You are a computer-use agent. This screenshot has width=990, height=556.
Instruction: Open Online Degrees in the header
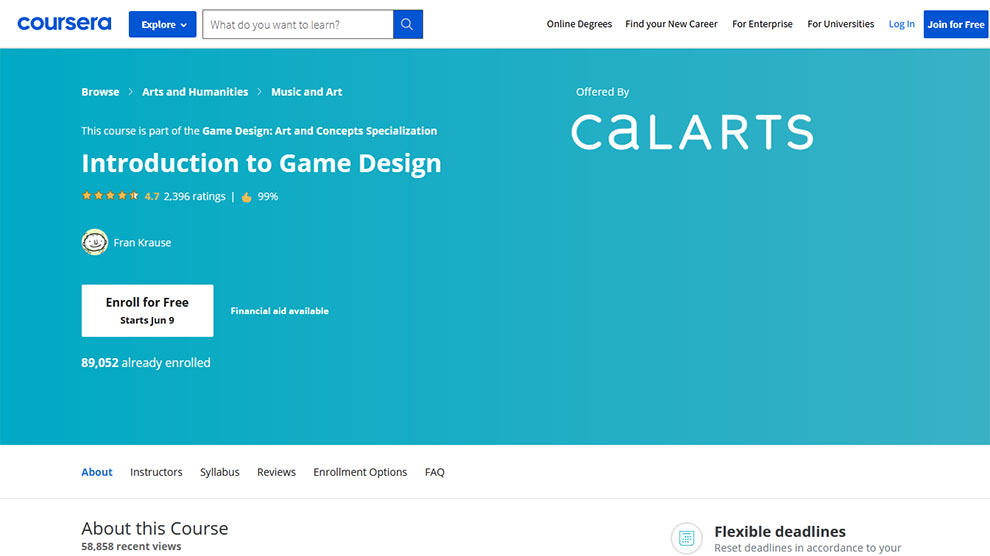pos(579,24)
